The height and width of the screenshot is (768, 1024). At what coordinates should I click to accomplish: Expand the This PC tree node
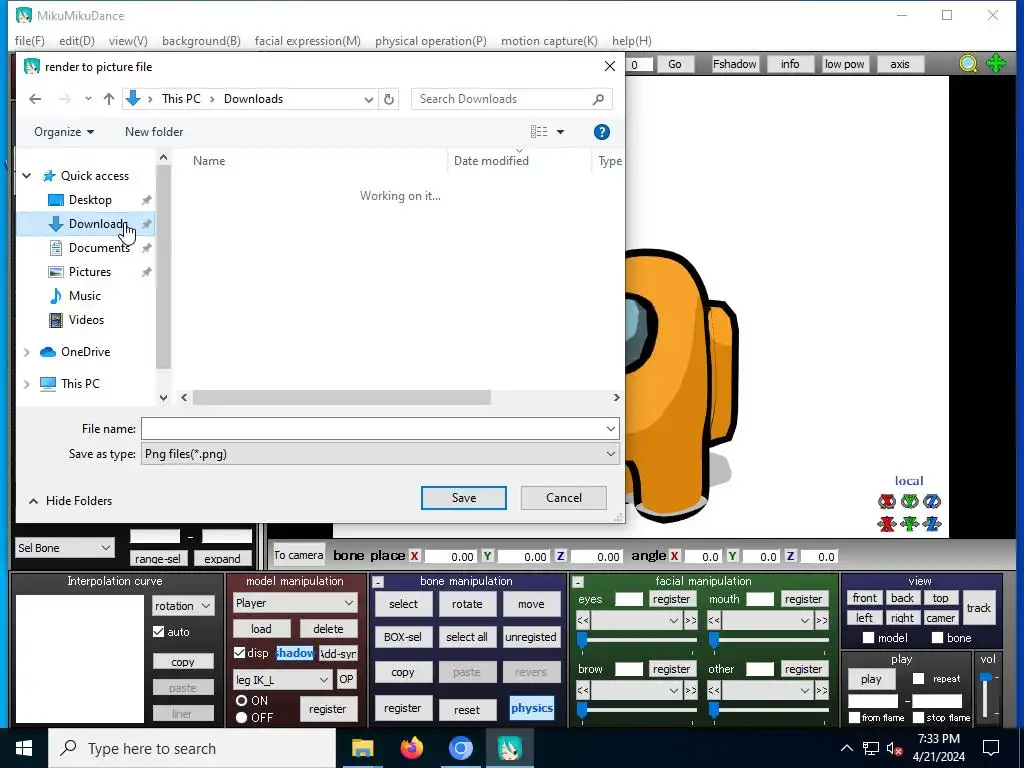pyautogui.click(x=27, y=384)
